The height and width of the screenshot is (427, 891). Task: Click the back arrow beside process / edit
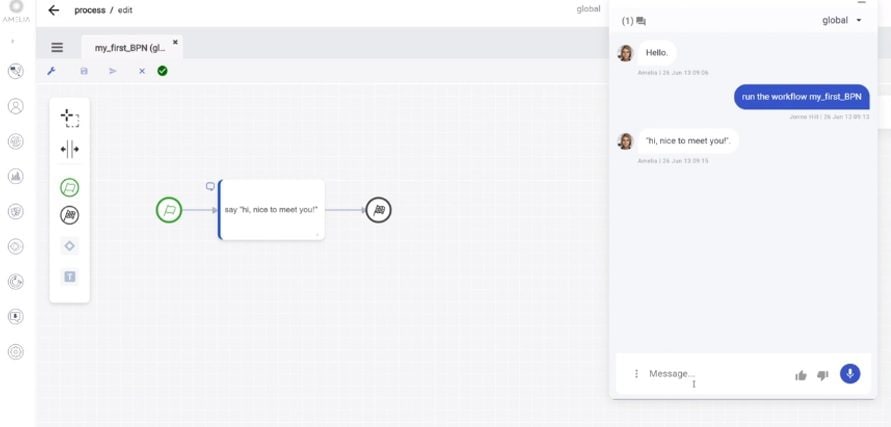point(53,10)
